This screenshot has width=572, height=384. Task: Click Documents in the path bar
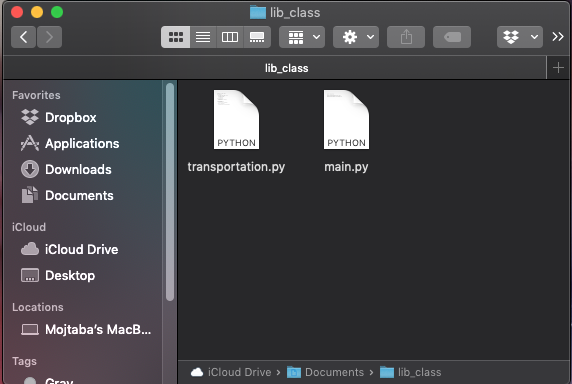click(325, 372)
